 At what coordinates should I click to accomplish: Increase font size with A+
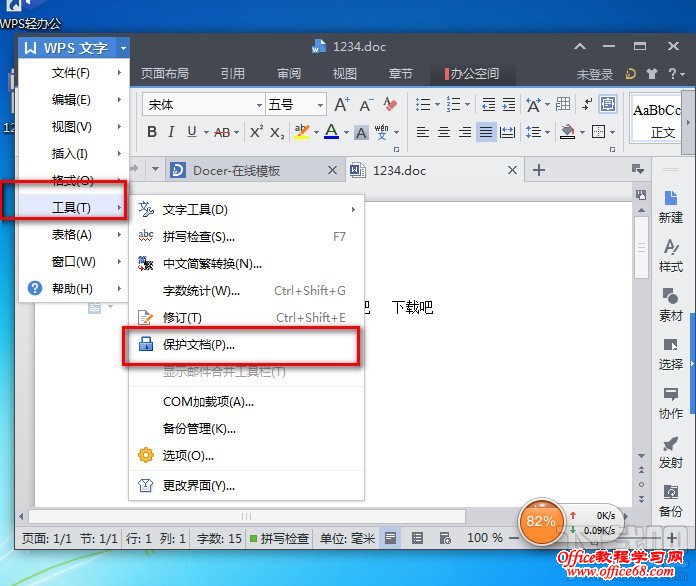coord(342,105)
